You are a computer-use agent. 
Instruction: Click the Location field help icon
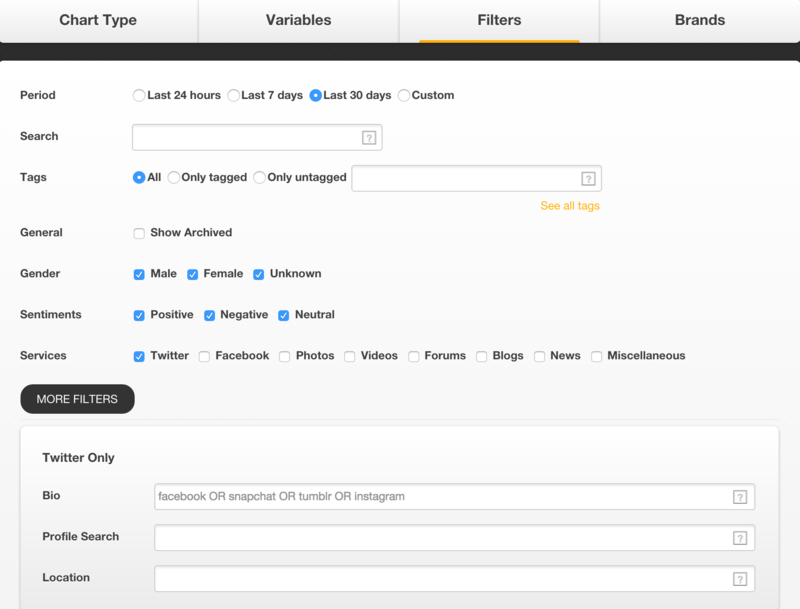740,579
